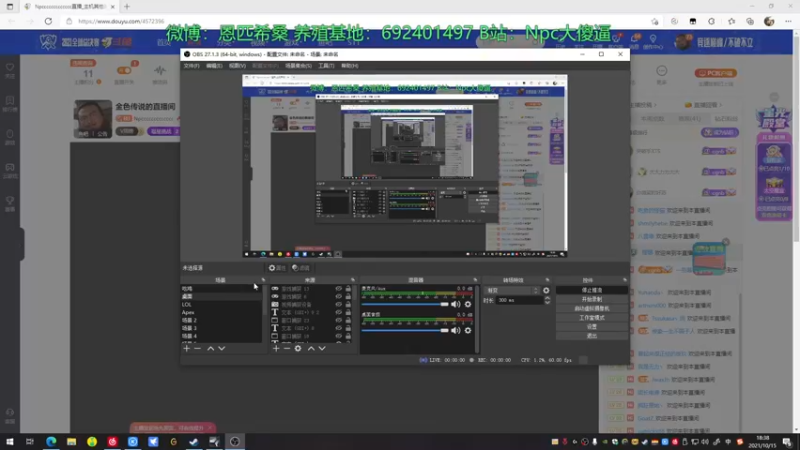800x450 pixels.
Task: Open OBS 设置 from the controls panel
Action: [x=592, y=327]
